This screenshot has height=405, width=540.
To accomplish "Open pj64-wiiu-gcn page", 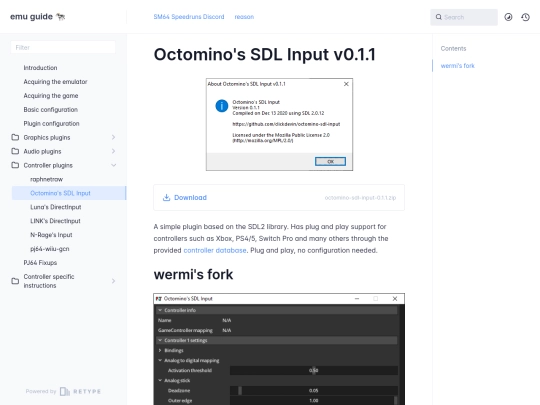I will [x=50, y=249].
